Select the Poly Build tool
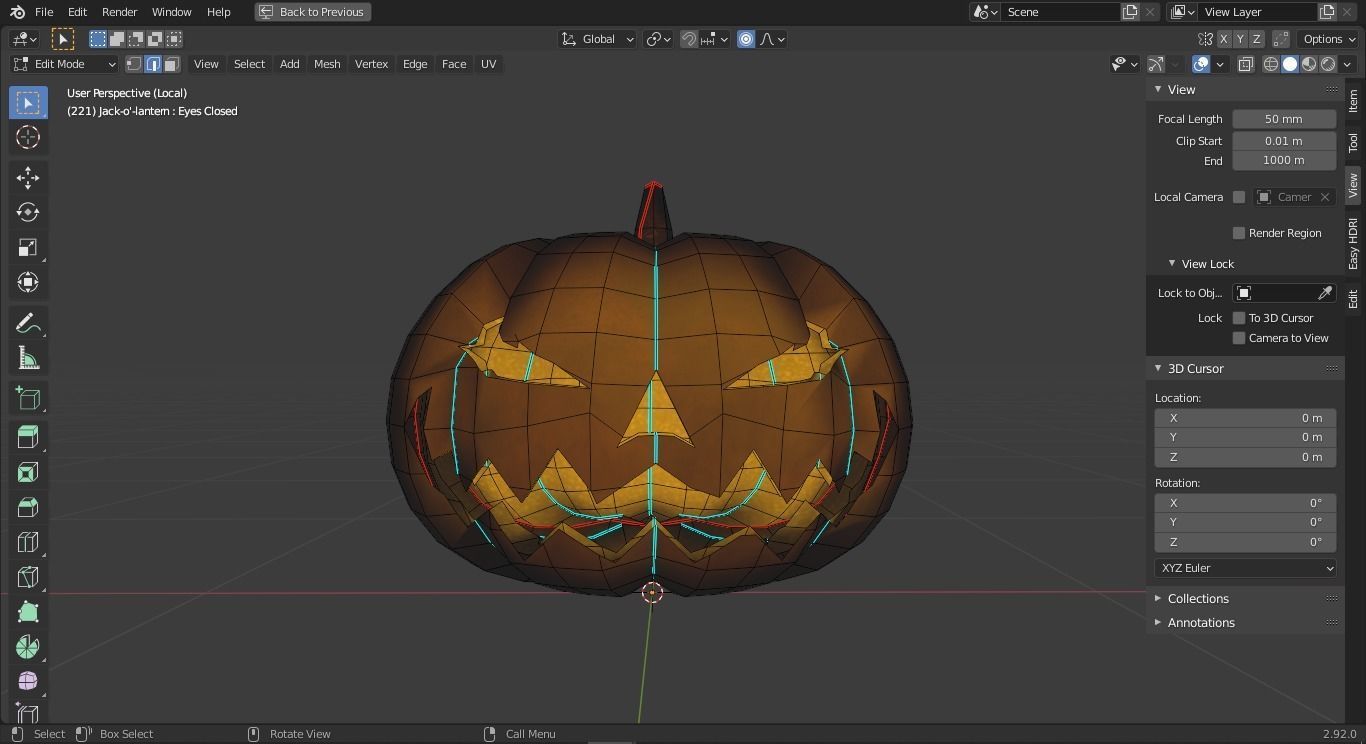This screenshot has width=1366, height=744. (x=28, y=612)
